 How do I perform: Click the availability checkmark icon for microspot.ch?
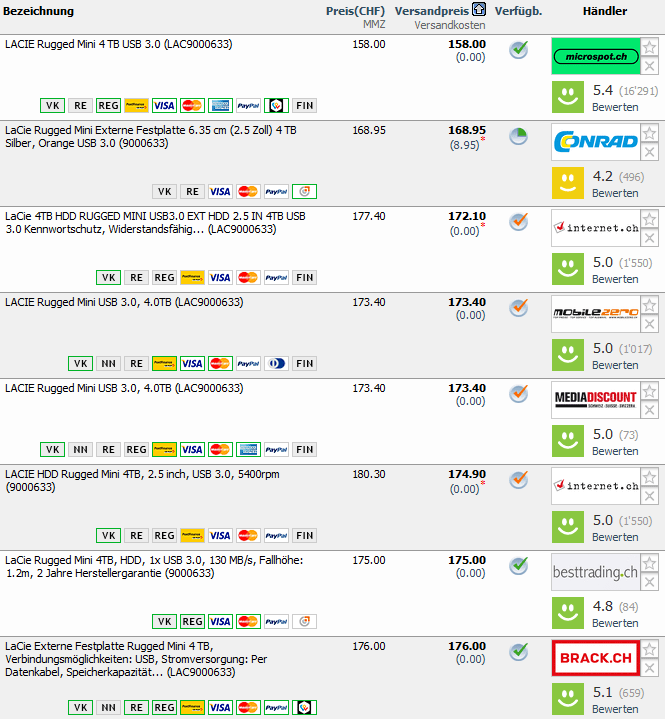tap(518, 50)
